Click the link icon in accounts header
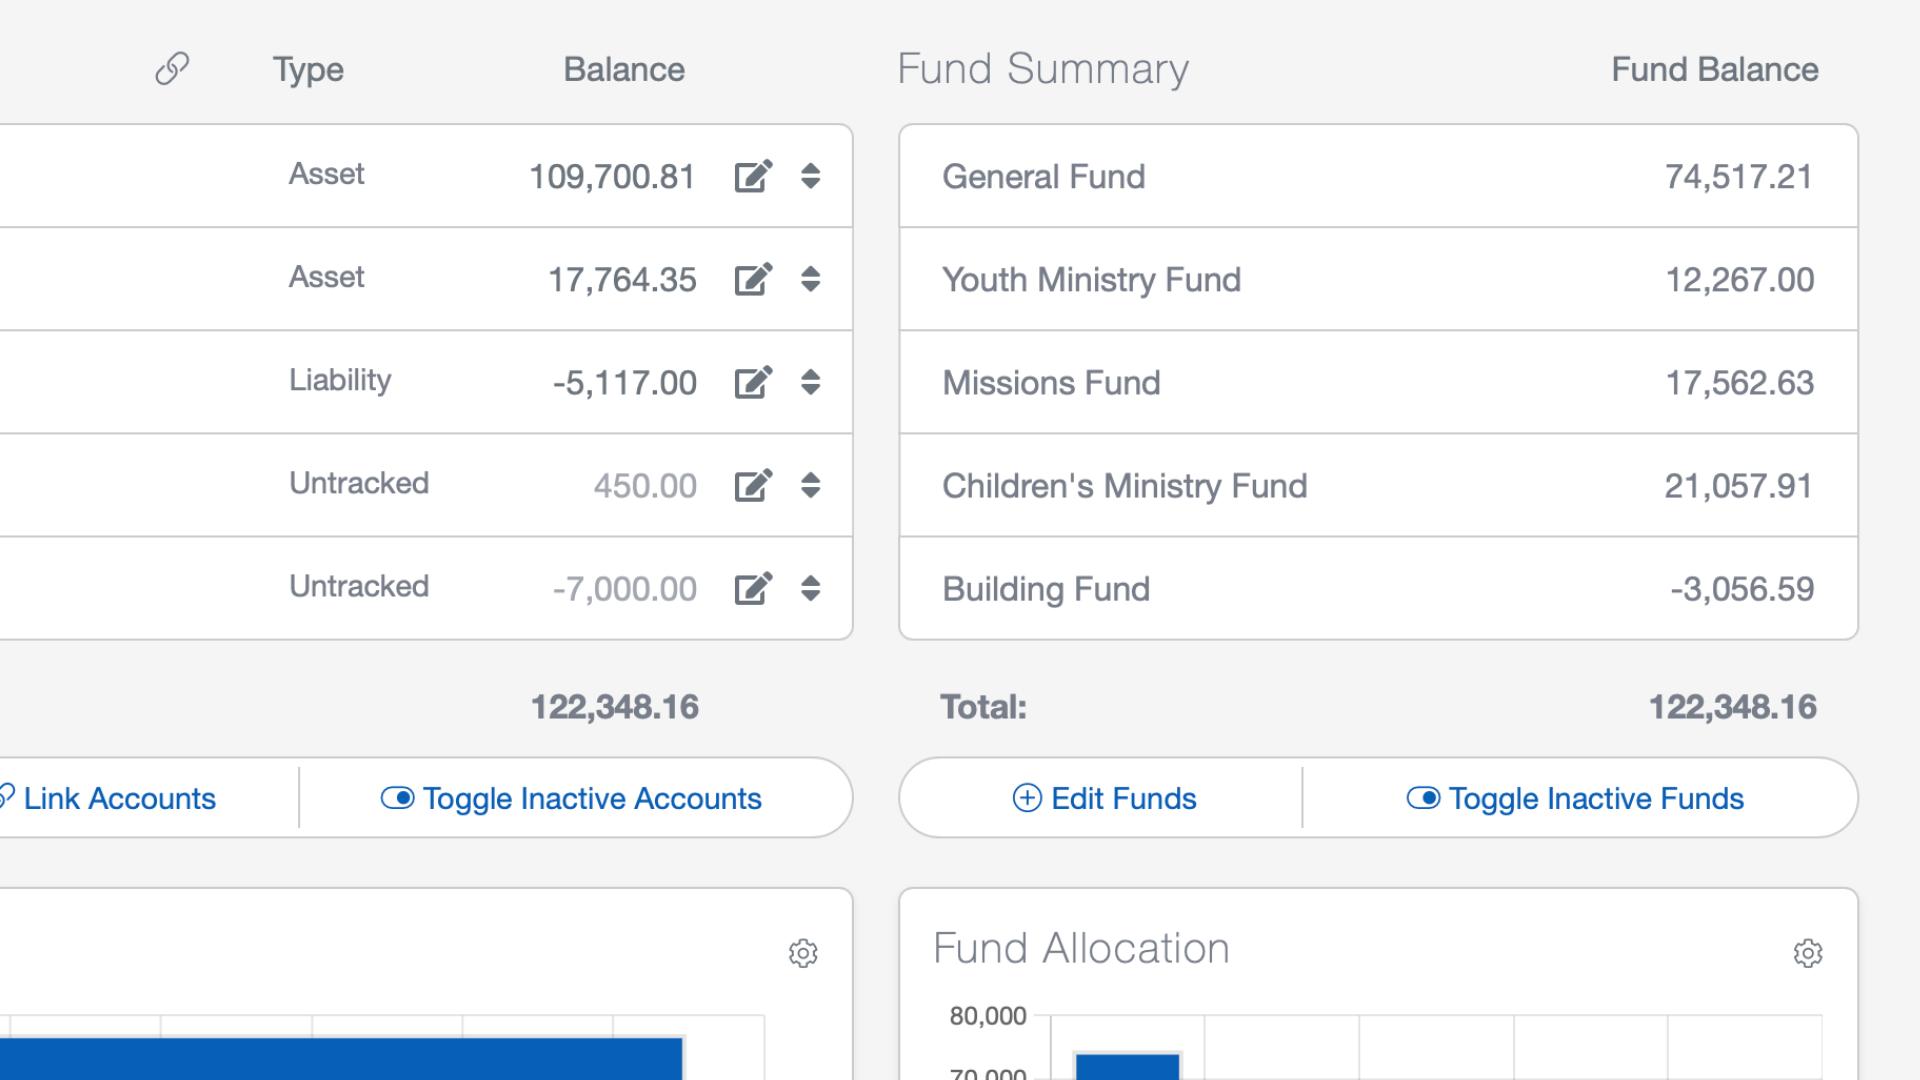Viewport: 1920px width, 1080px height. [172, 69]
